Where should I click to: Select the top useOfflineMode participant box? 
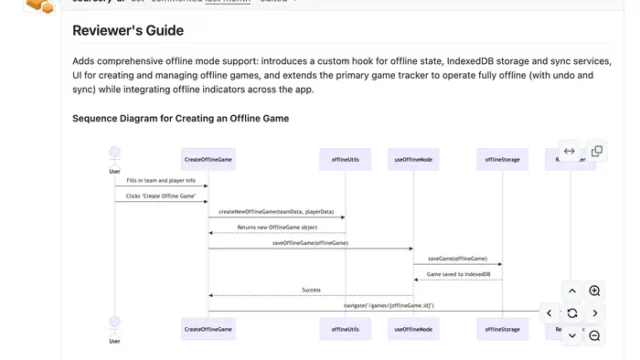[413, 160]
